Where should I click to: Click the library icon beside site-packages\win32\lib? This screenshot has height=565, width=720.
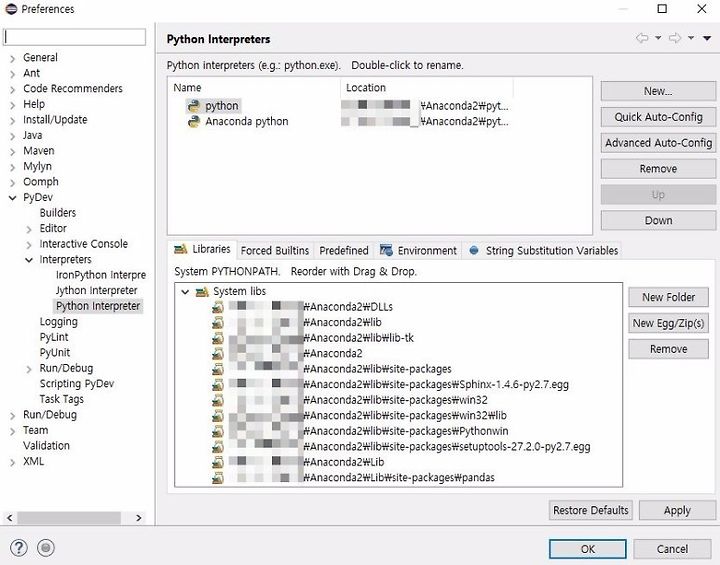coord(218,416)
